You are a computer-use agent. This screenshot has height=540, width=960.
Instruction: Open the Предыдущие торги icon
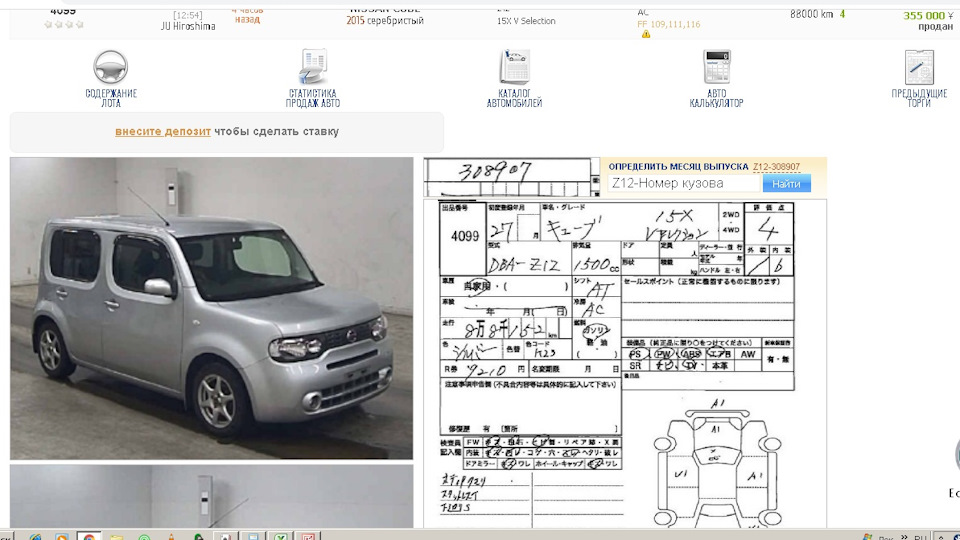[x=919, y=67]
